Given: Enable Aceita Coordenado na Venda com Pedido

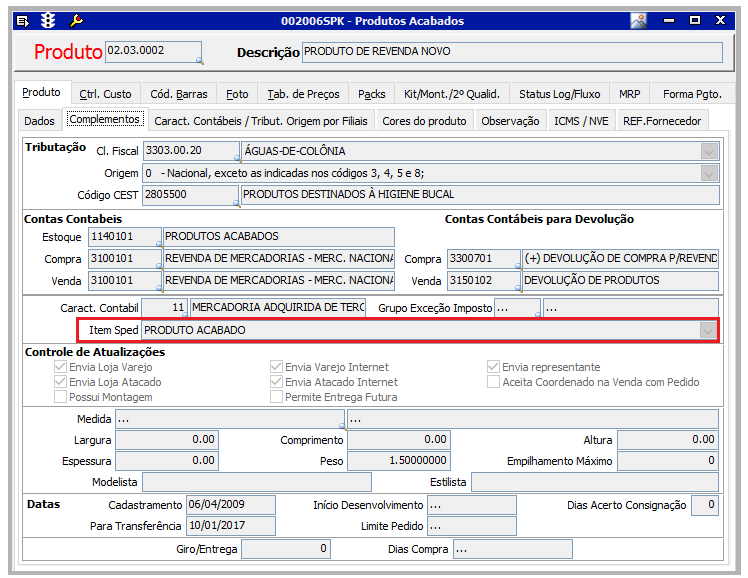Looking at the screenshot, I should [494, 382].
